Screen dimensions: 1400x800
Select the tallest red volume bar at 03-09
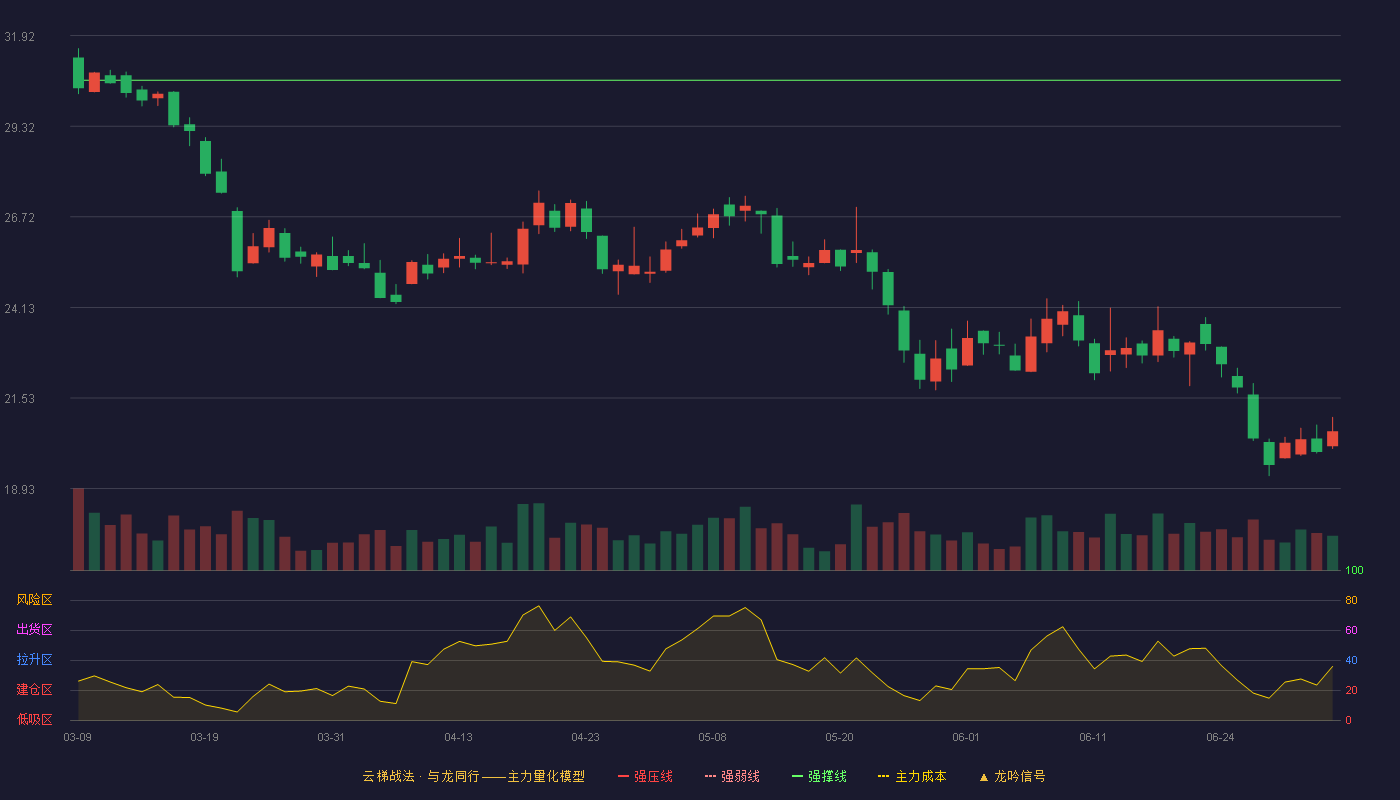pos(78,529)
